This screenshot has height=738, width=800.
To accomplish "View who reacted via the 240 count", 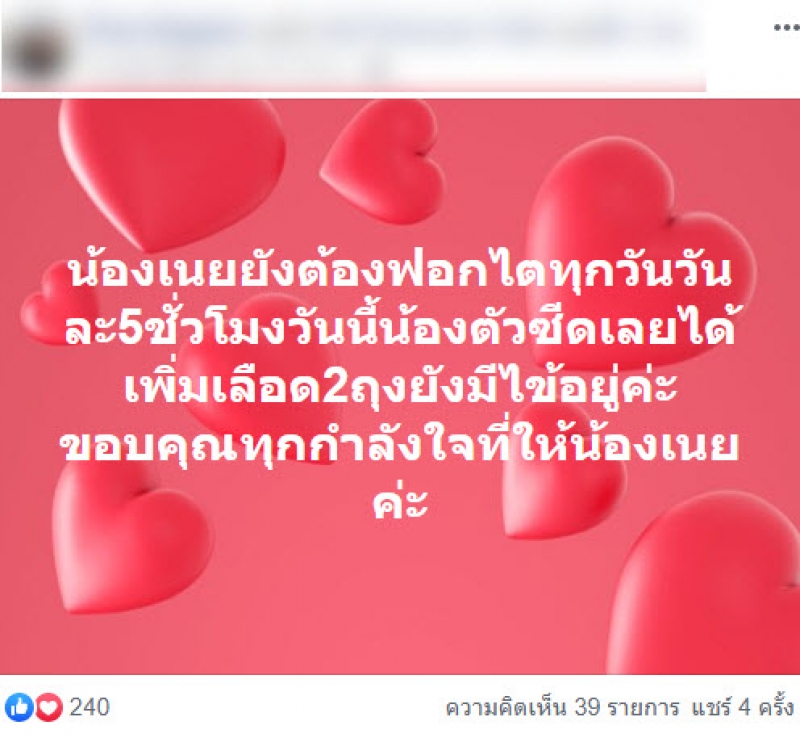I will point(89,707).
